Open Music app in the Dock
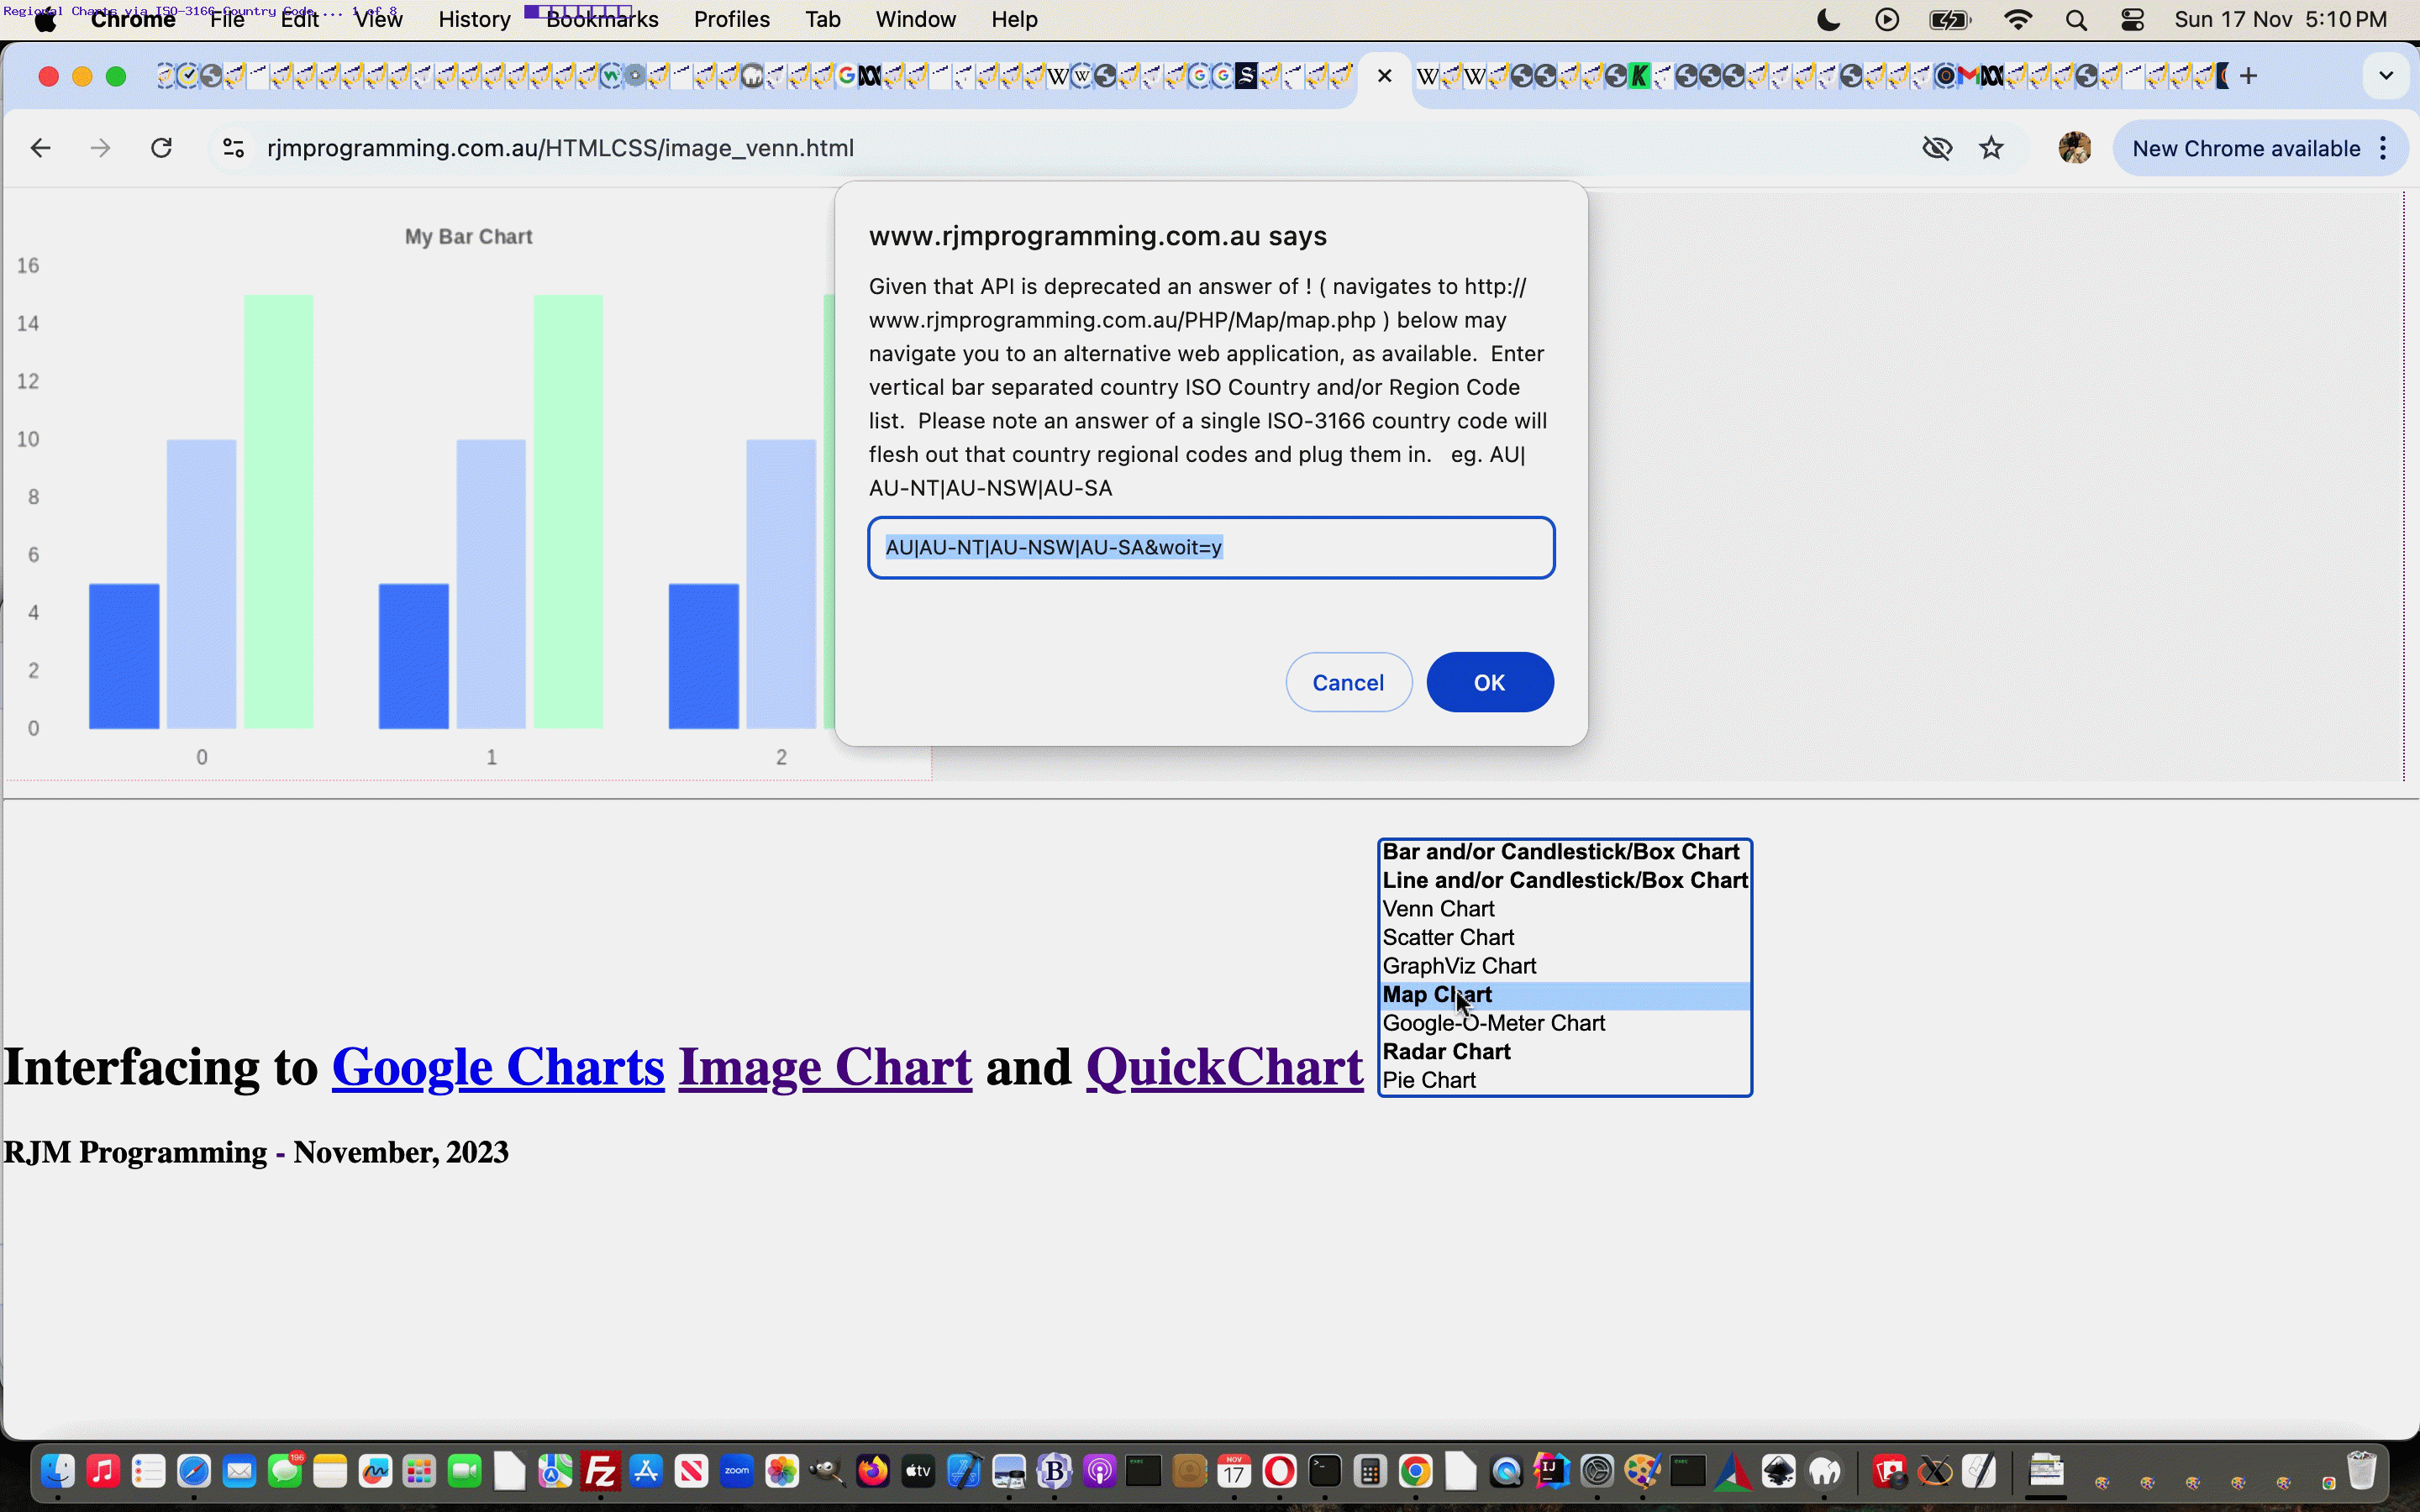The image size is (2420, 1512). click(x=103, y=1471)
